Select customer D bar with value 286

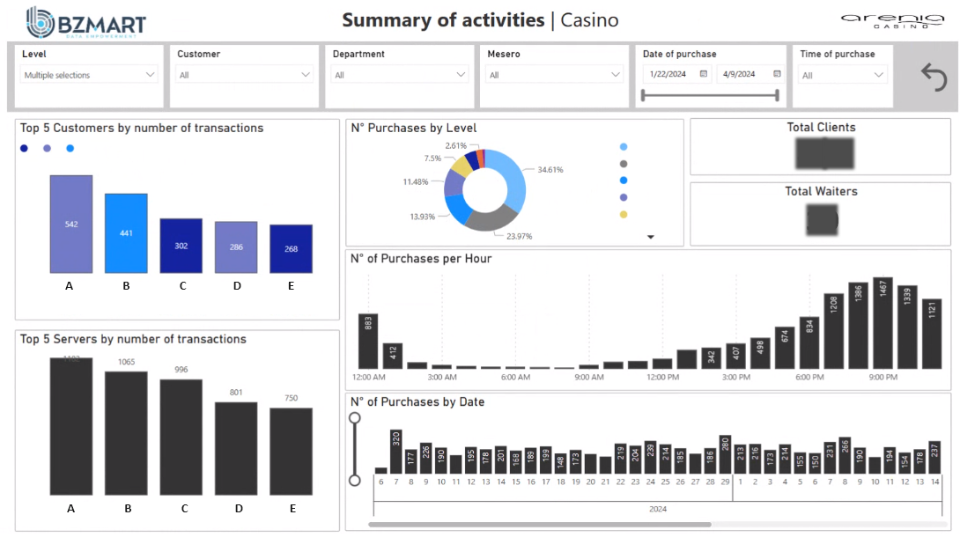pyautogui.click(x=236, y=247)
